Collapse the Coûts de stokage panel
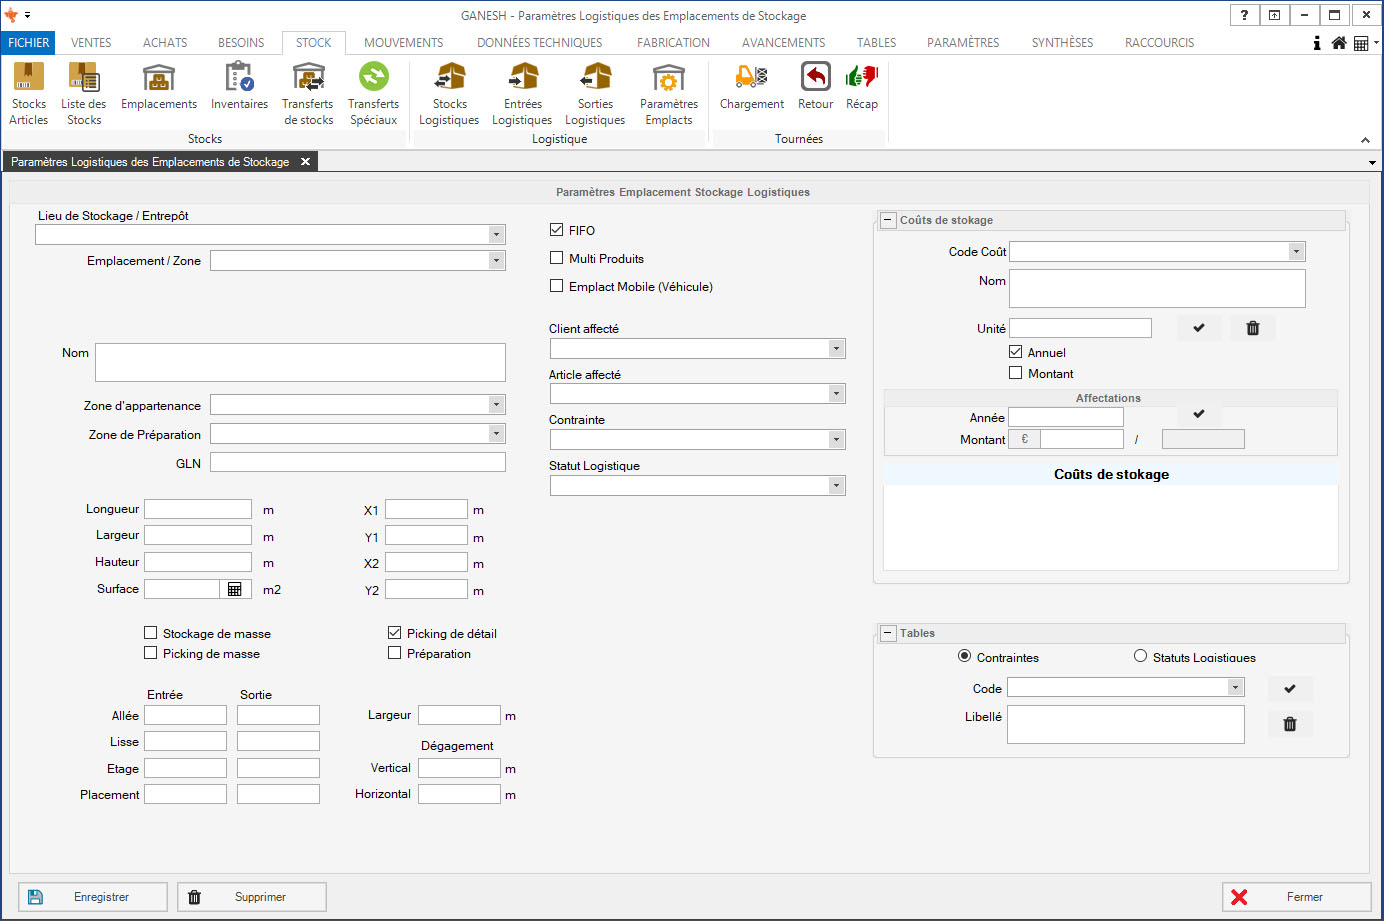1384x921 pixels. [x=887, y=220]
